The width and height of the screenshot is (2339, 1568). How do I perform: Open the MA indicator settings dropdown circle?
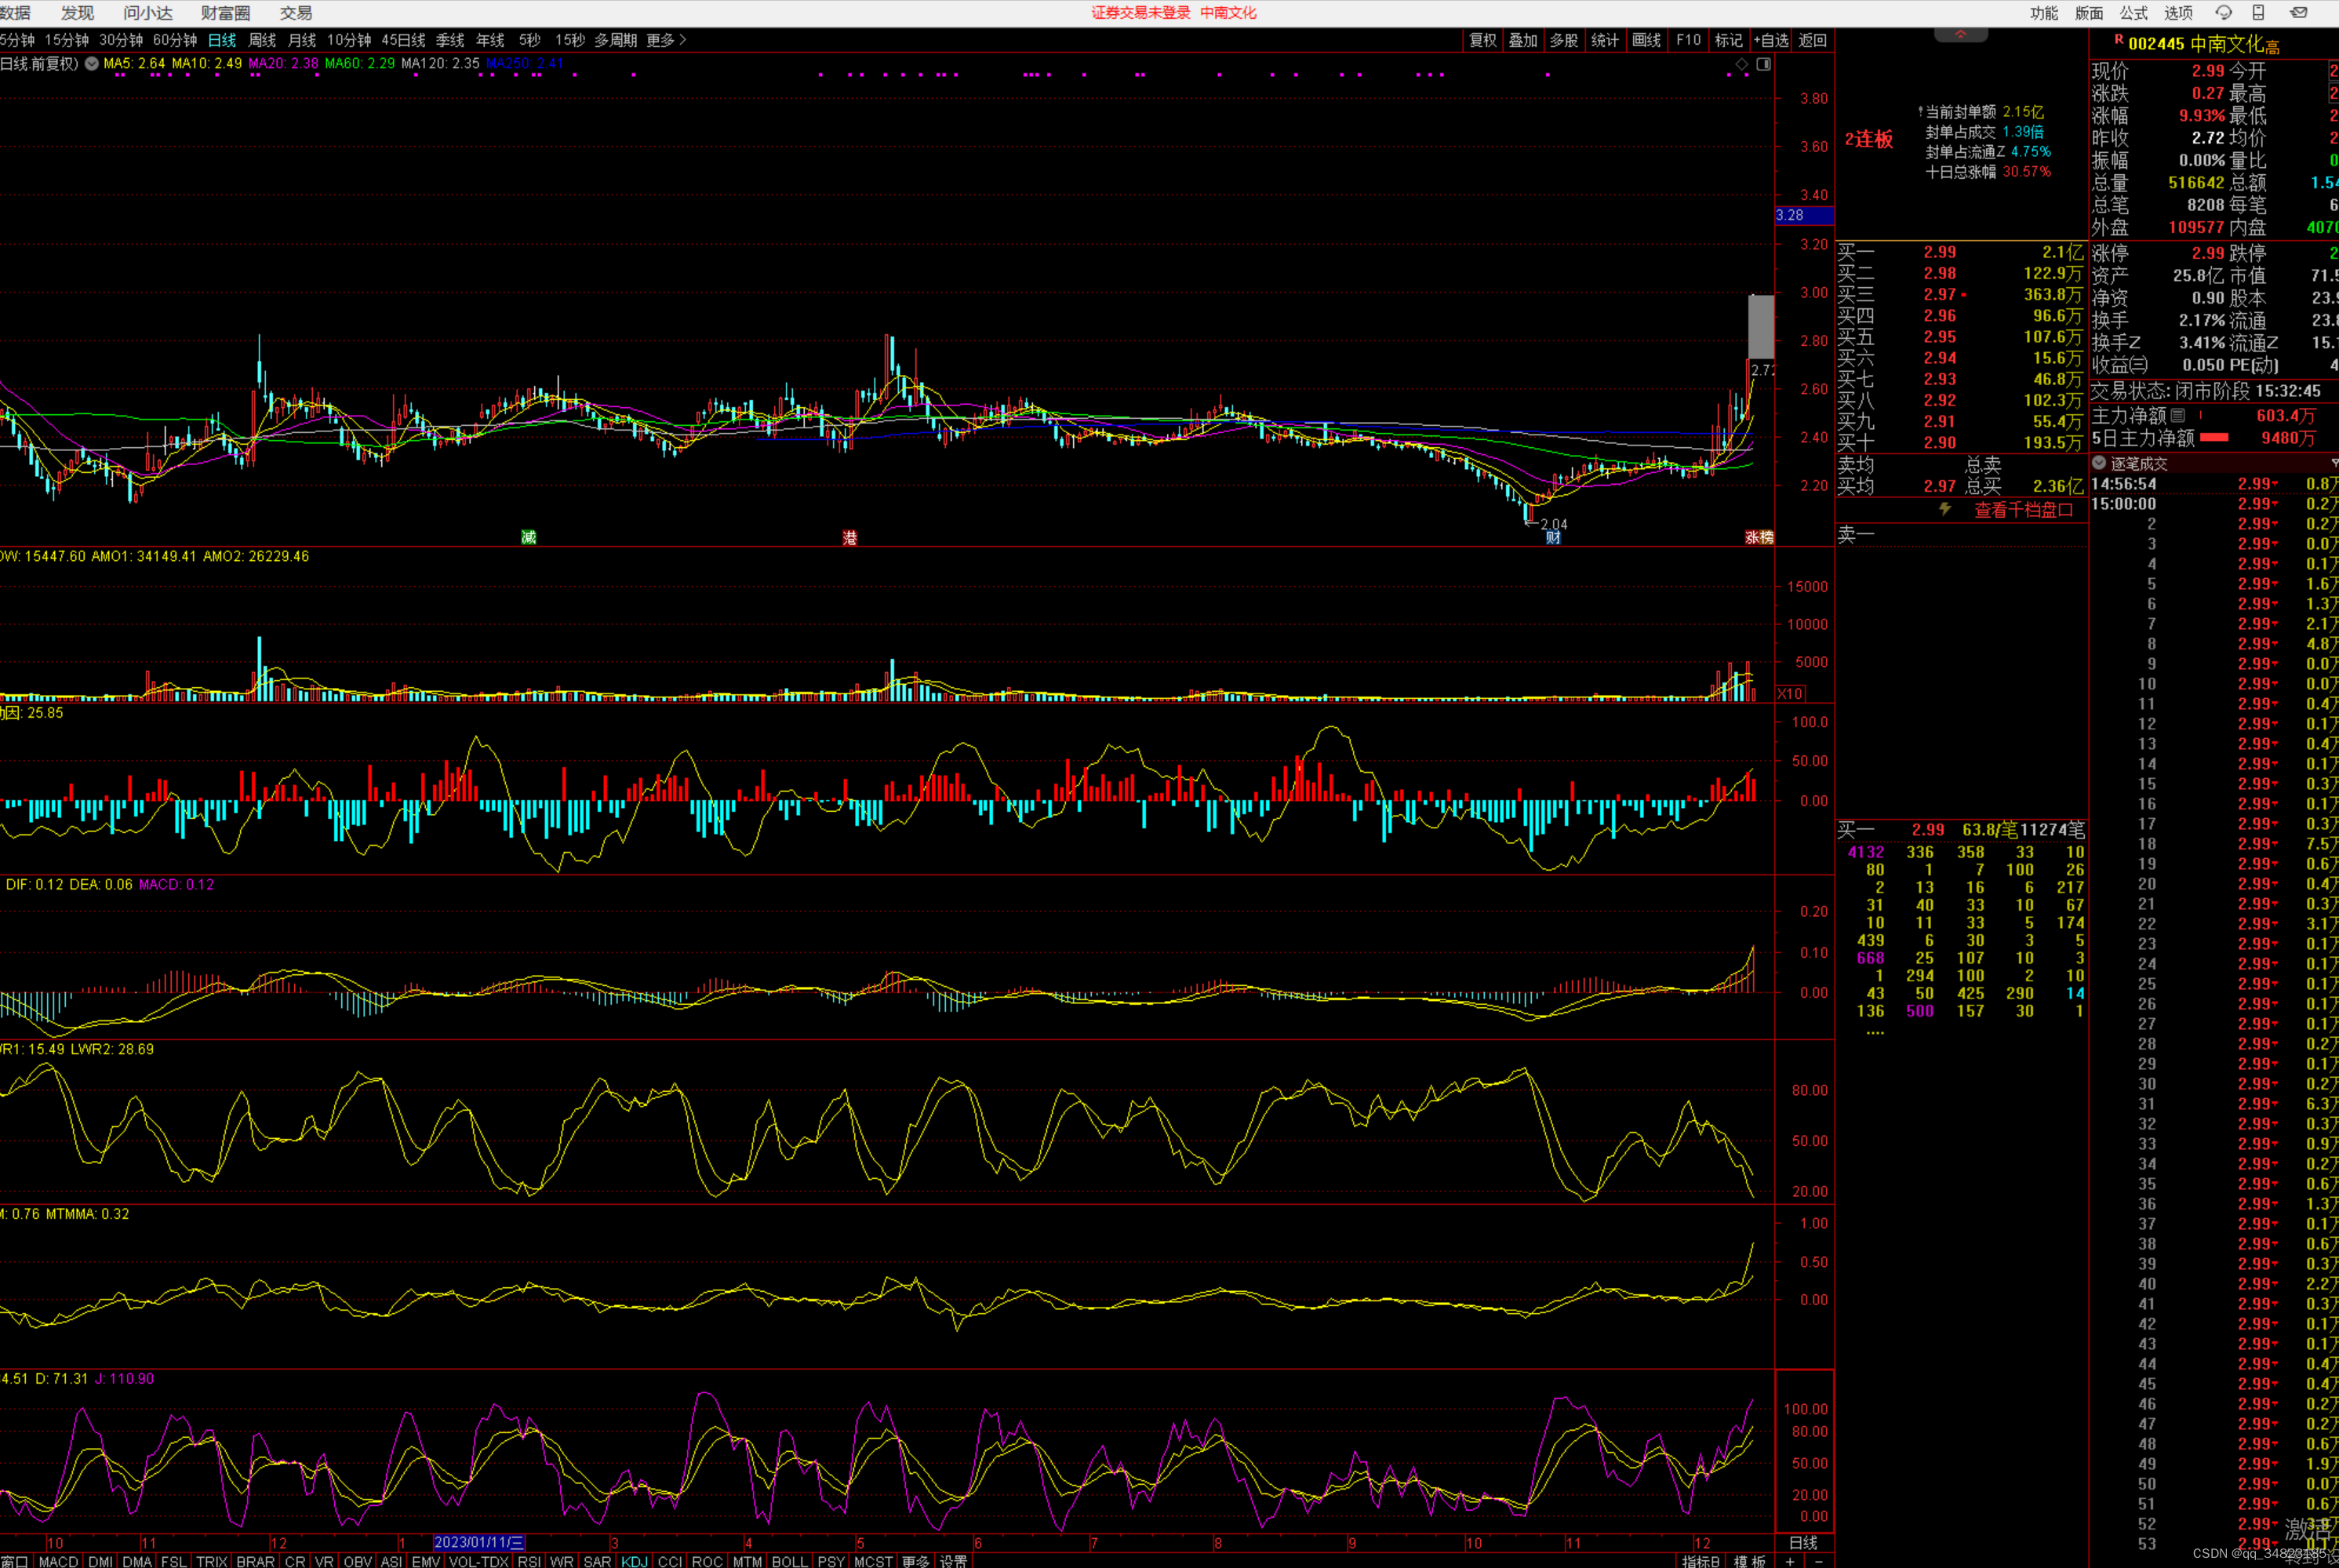pos(92,64)
